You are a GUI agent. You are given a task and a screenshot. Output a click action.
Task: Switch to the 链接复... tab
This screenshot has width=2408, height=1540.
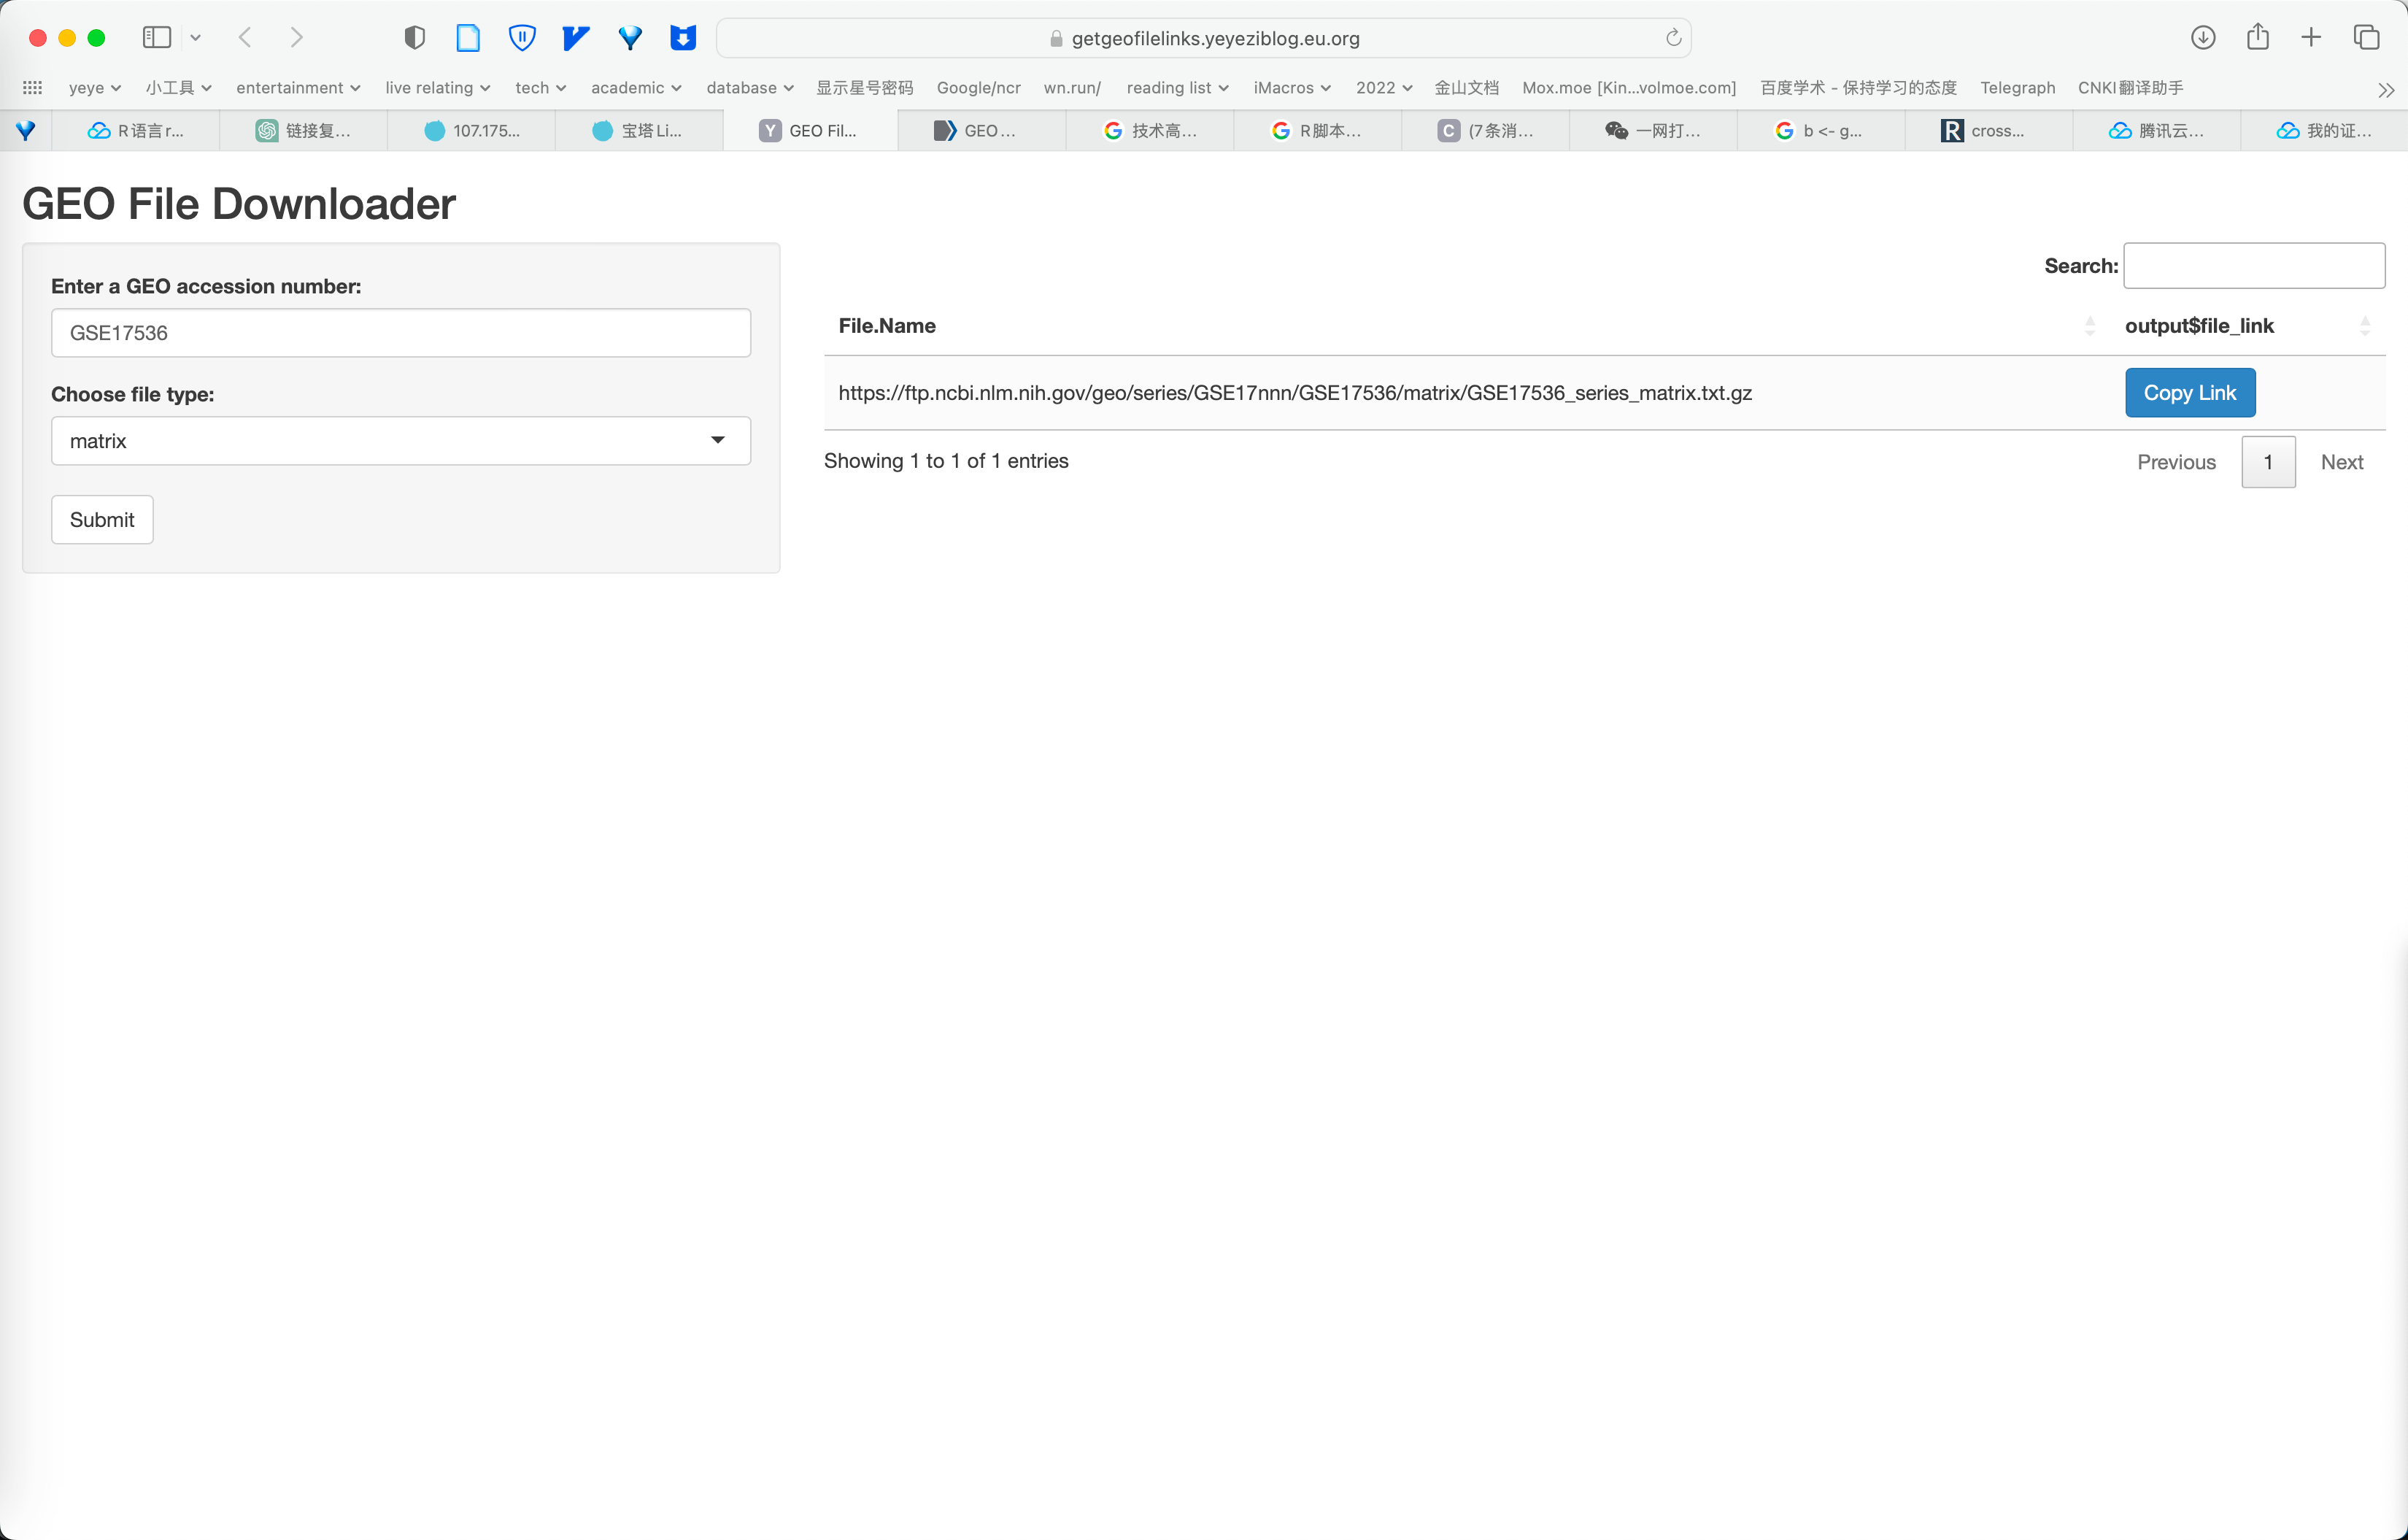[x=304, y=131]
